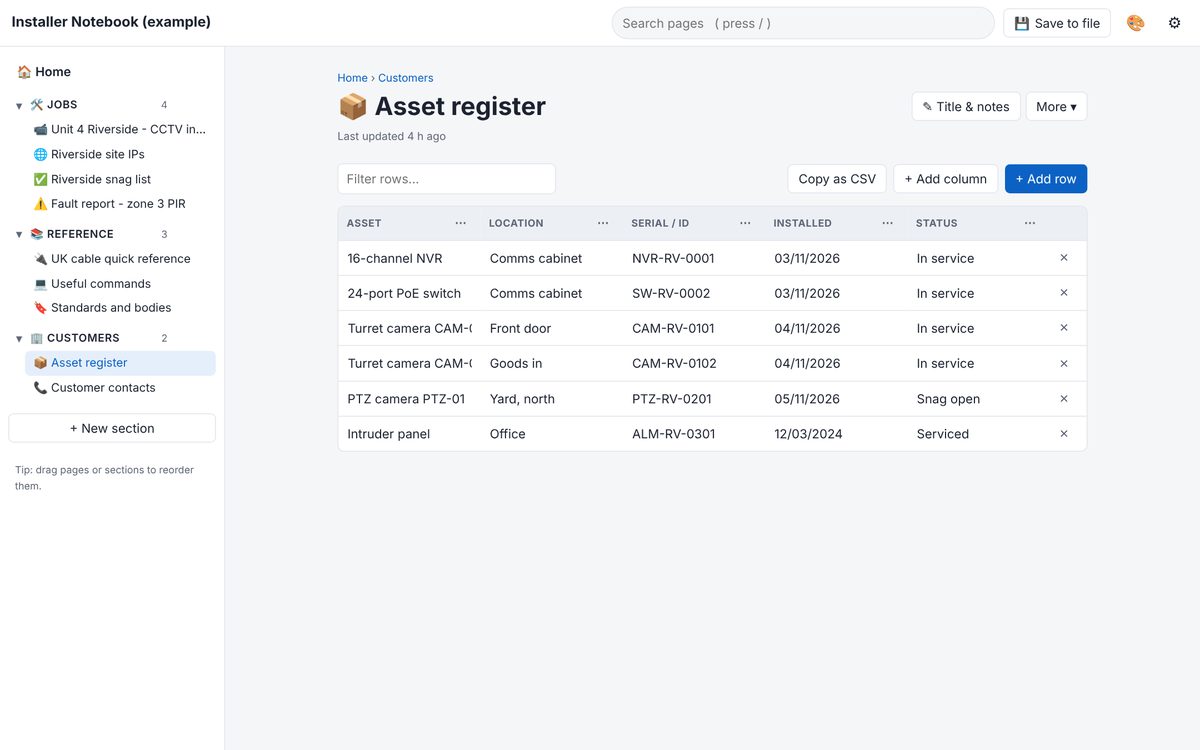Click the 16-channel NVR cell
Image resolution: width=1200 pixels, height=750 pixels.
(409, 258)
